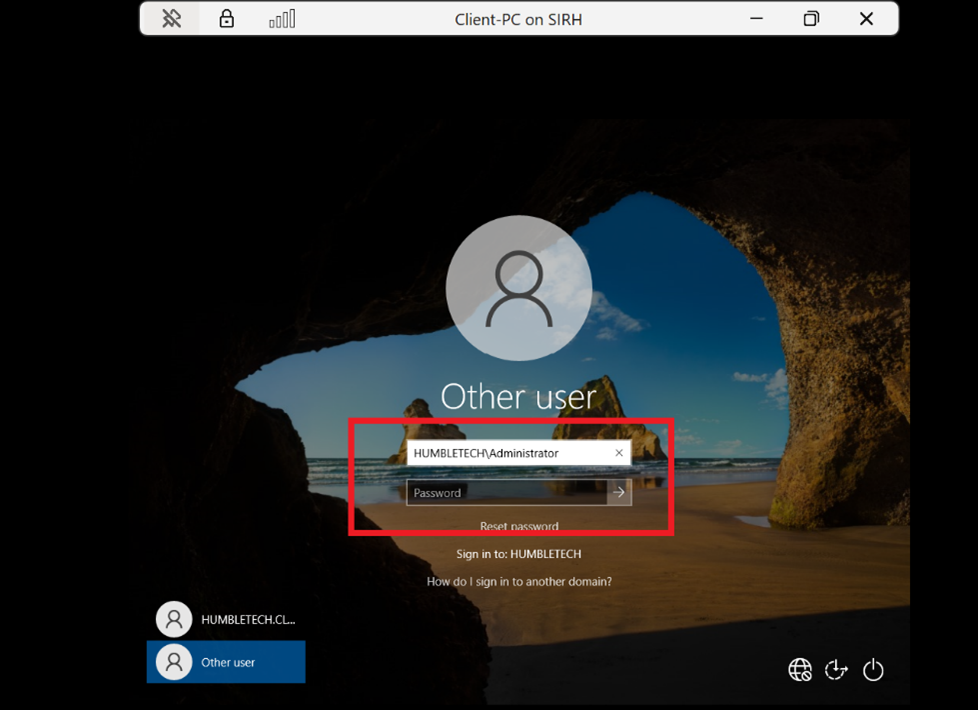This screenshot has height=710, width=978.
Task: Select the Other user account tile
Action: 226,662
